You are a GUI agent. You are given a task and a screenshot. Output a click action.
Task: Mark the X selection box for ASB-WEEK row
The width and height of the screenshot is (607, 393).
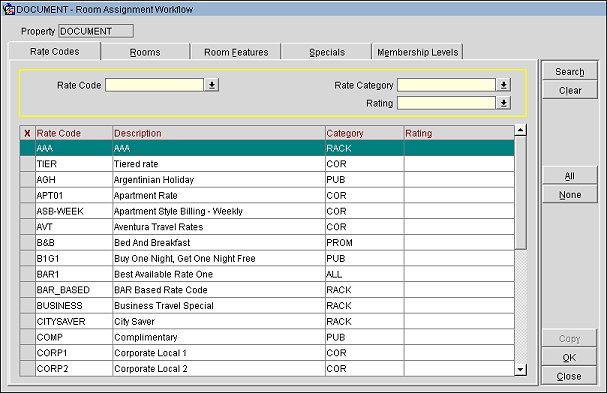point(27,211)
